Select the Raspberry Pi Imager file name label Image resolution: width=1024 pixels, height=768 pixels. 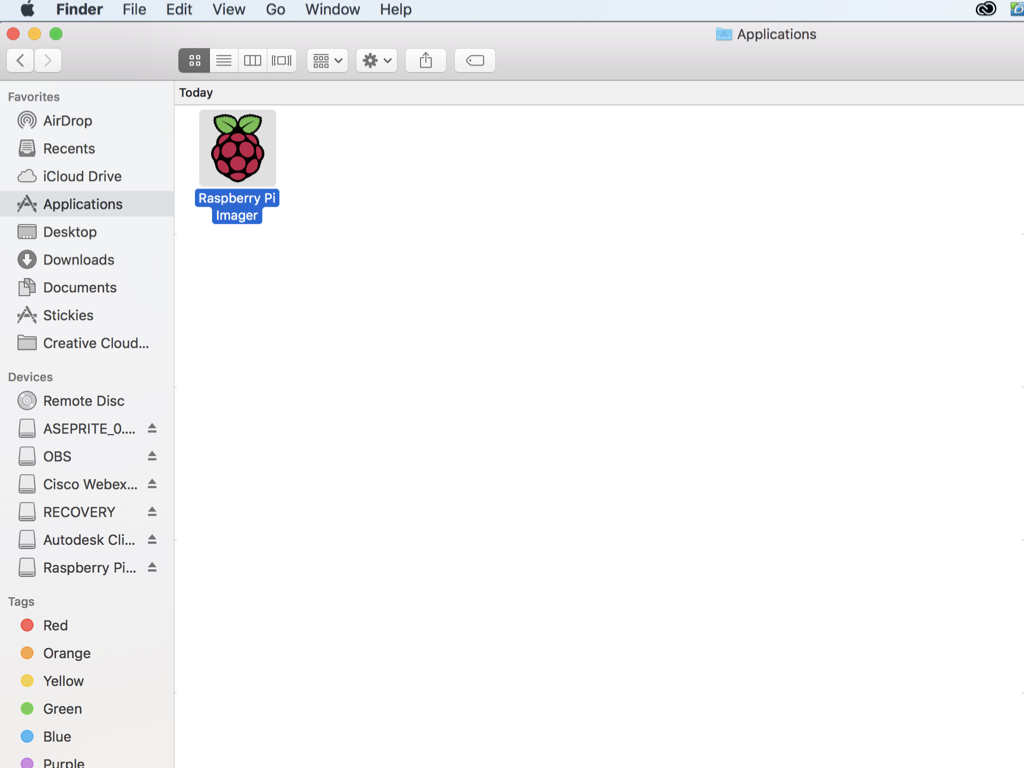pyautogui.click(x=237, y=206)
